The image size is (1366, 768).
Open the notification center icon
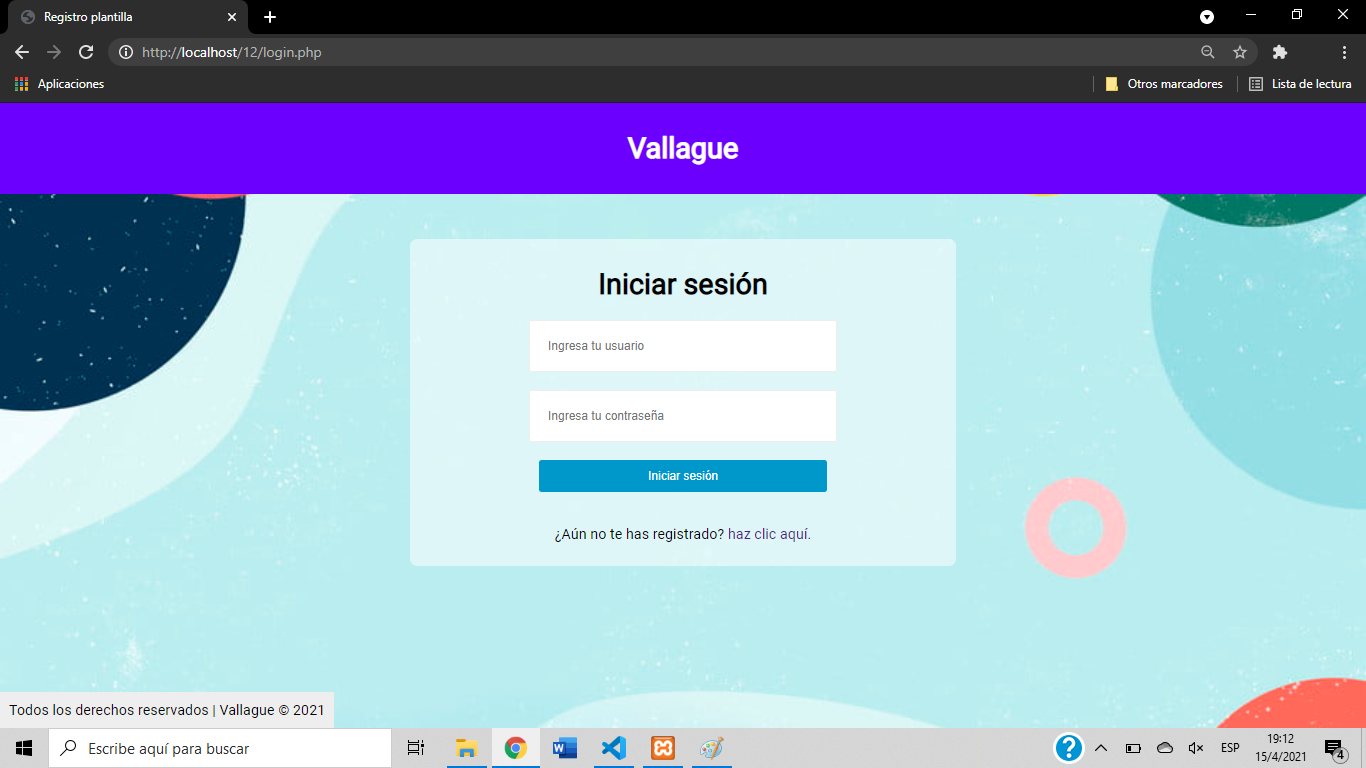[x=1335, y=748]
